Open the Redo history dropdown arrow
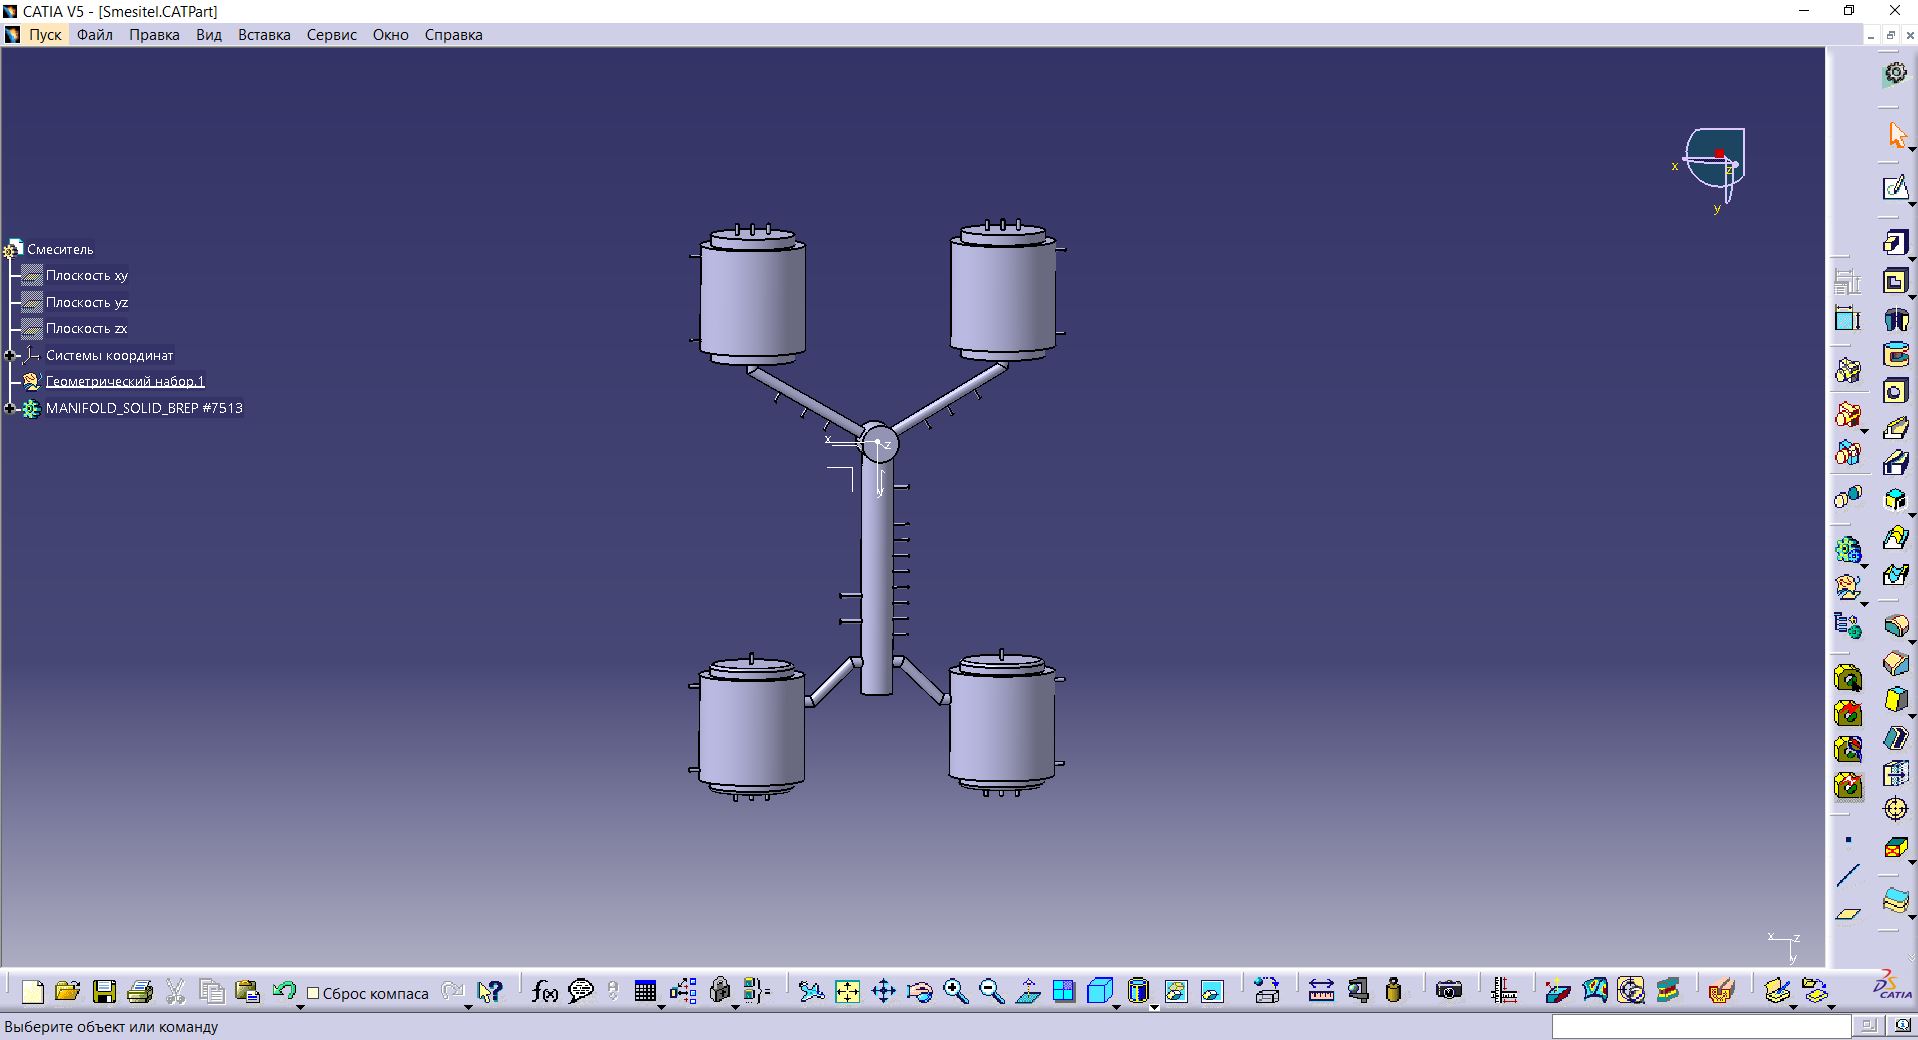This screenshot has width=1918, height=1040. 468,1005
